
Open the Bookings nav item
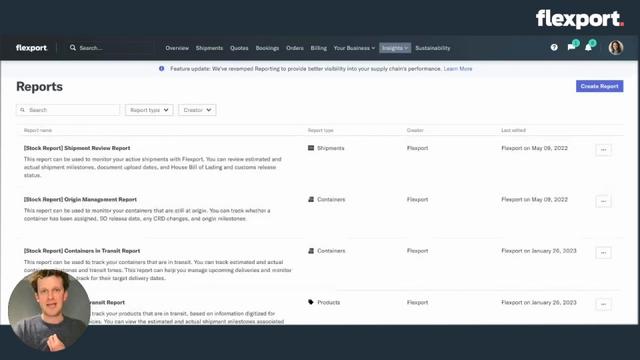point(267,48)
